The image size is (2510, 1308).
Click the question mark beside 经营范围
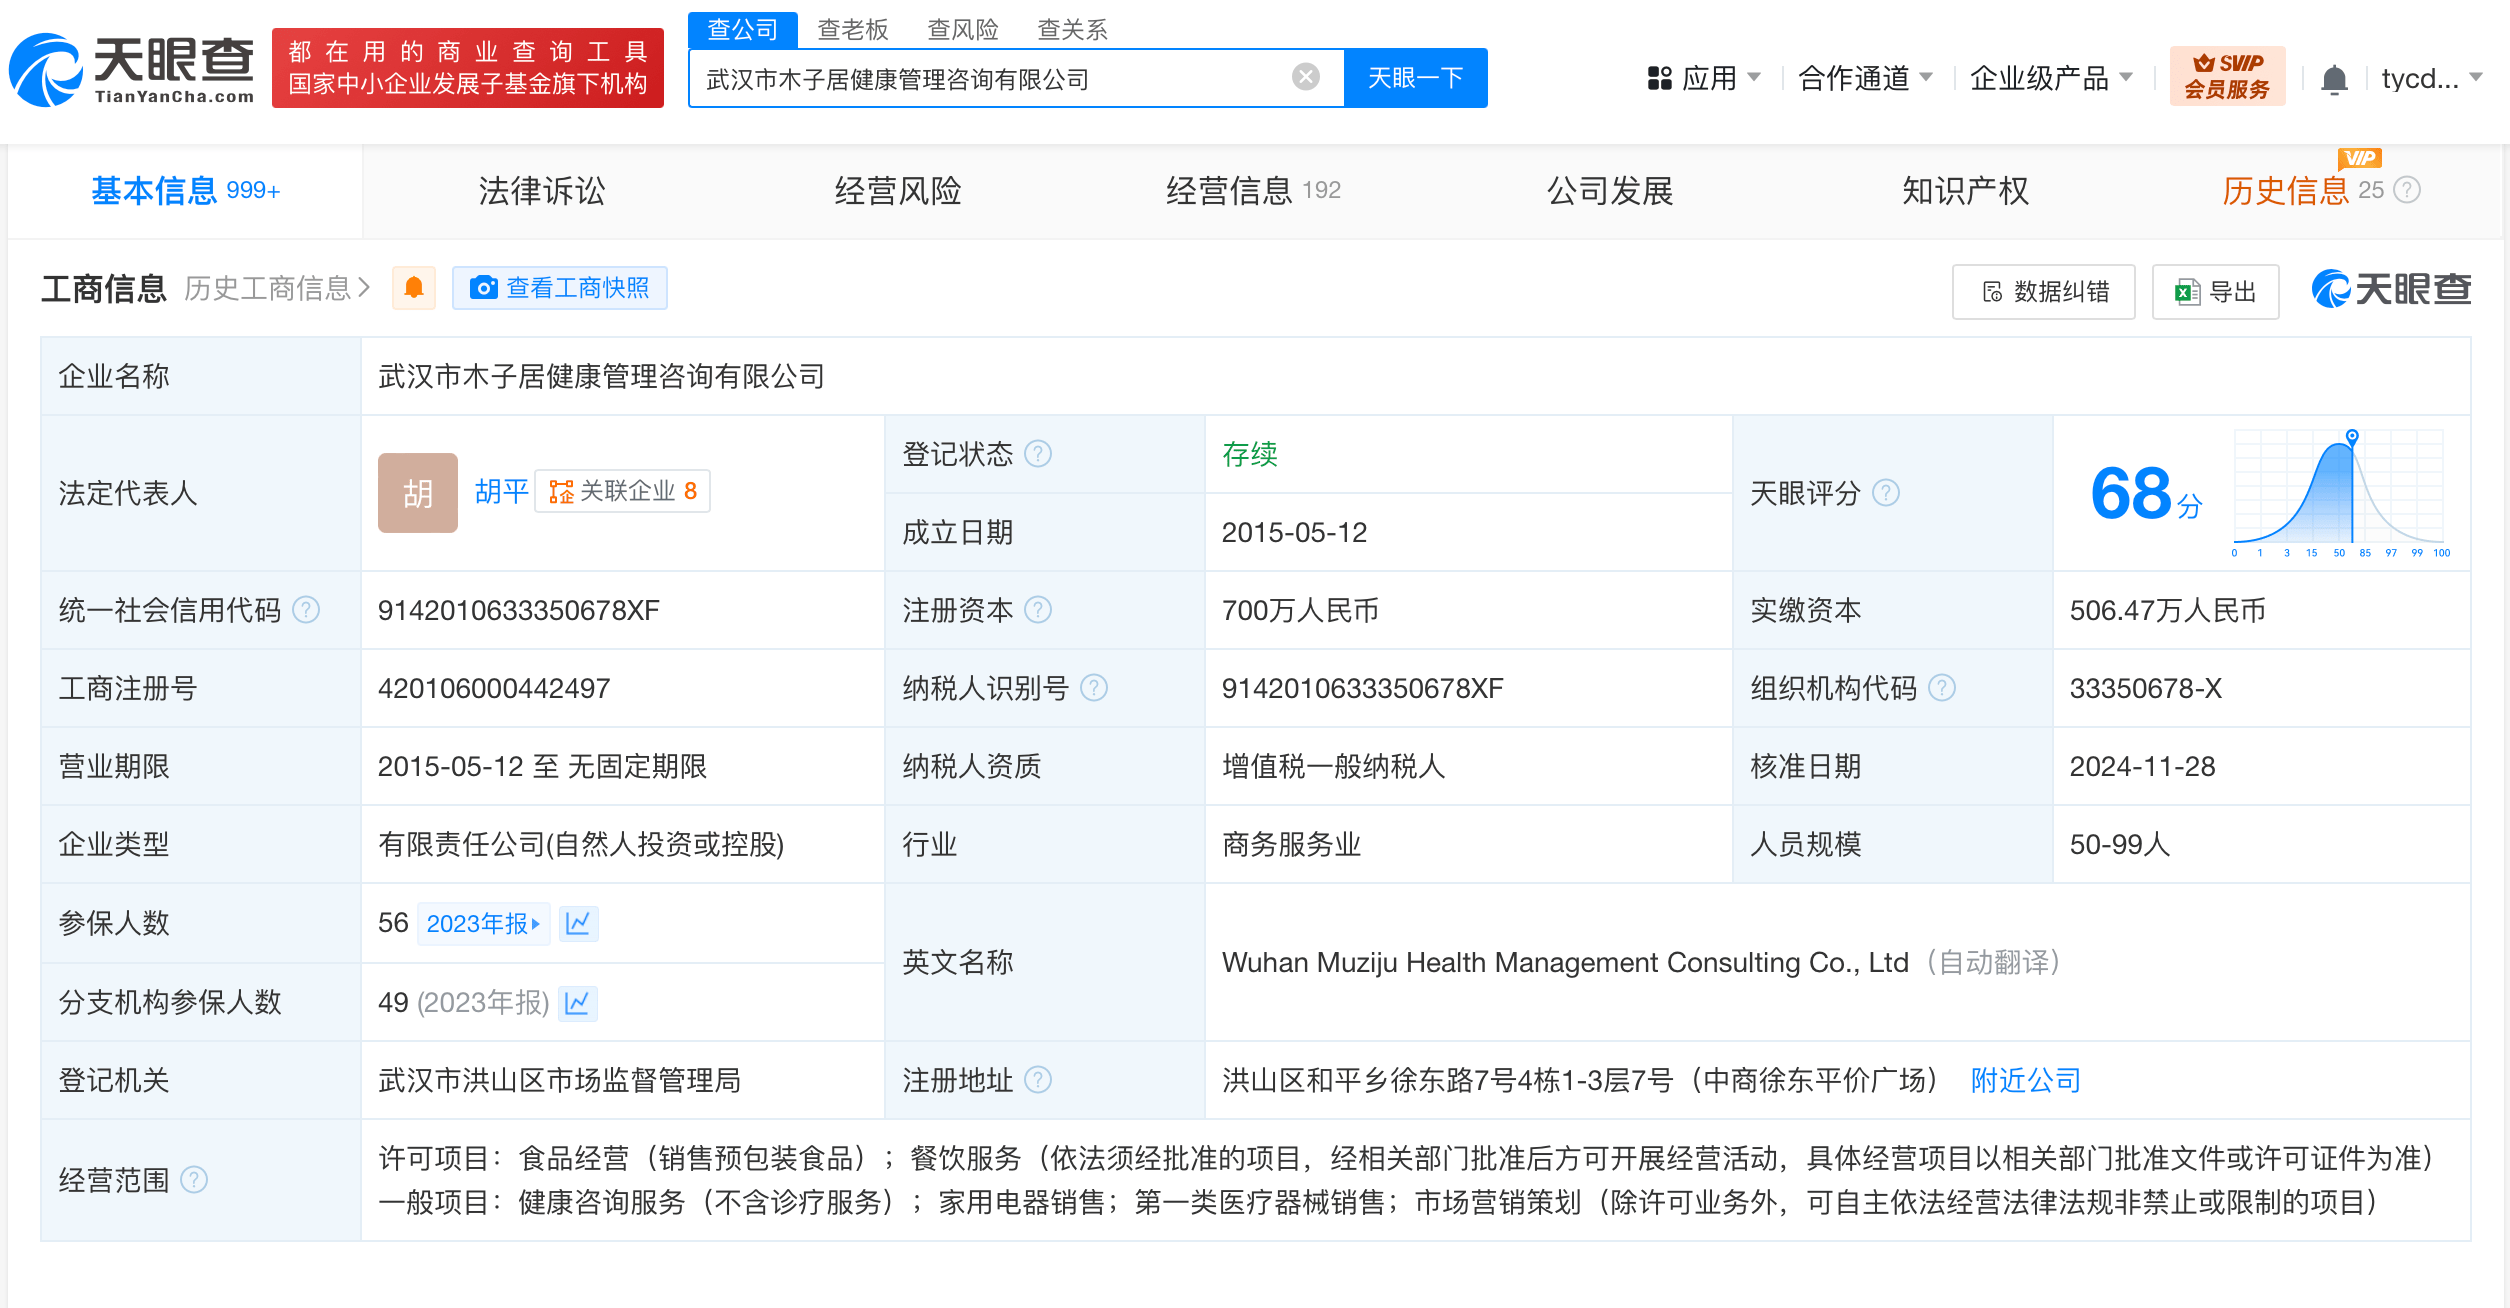point(192,1180)
